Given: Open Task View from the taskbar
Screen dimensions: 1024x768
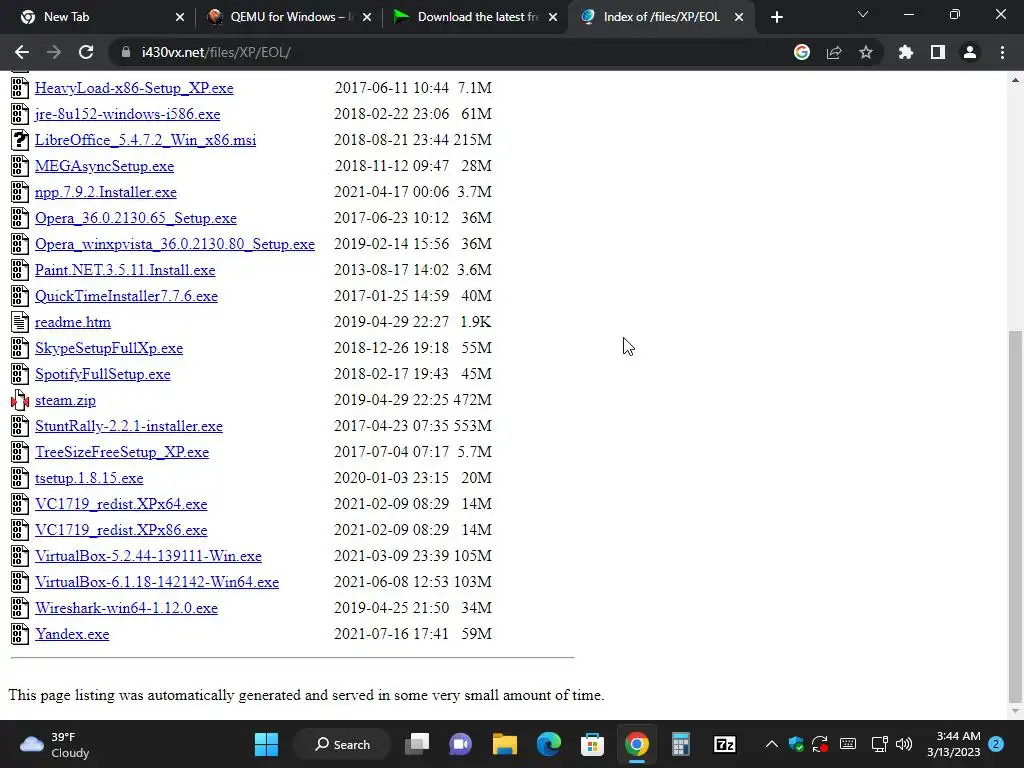Looking at the screenshot, I should (x=417, y=744).
